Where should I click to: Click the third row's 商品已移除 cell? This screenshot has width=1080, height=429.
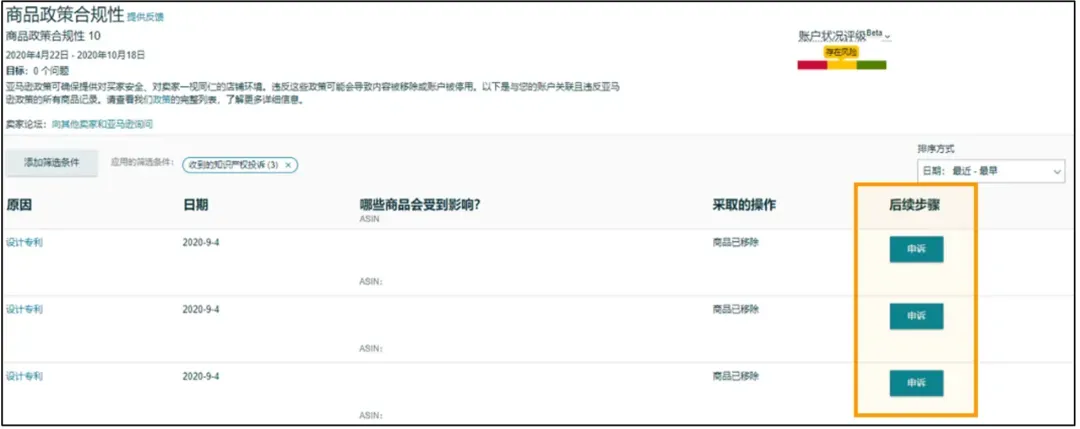(736, 376)
